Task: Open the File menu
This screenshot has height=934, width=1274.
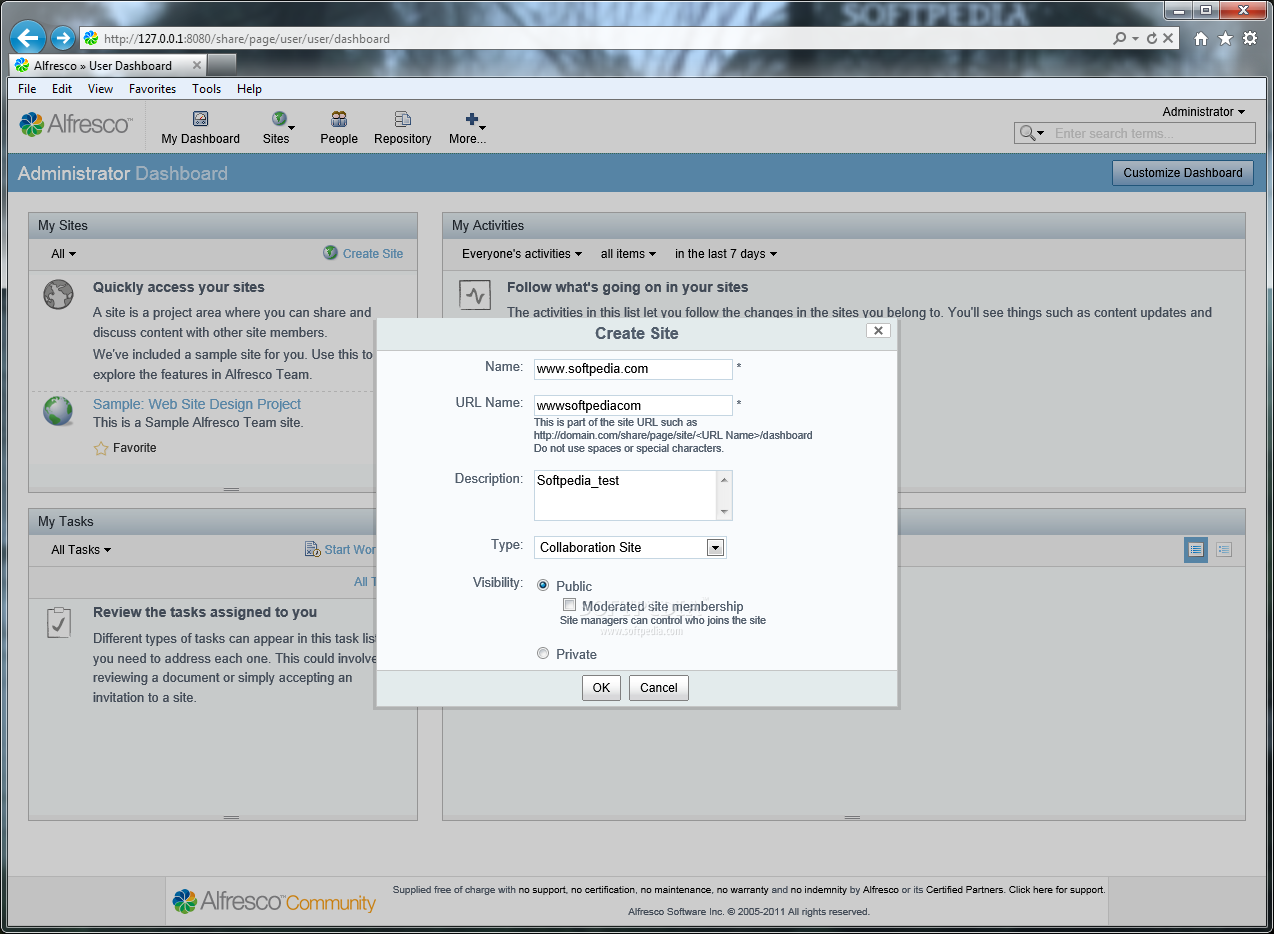Action: tap(27, 89)
